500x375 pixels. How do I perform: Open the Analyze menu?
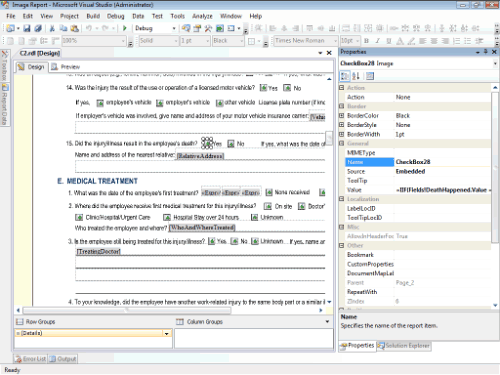click(202, 16)
